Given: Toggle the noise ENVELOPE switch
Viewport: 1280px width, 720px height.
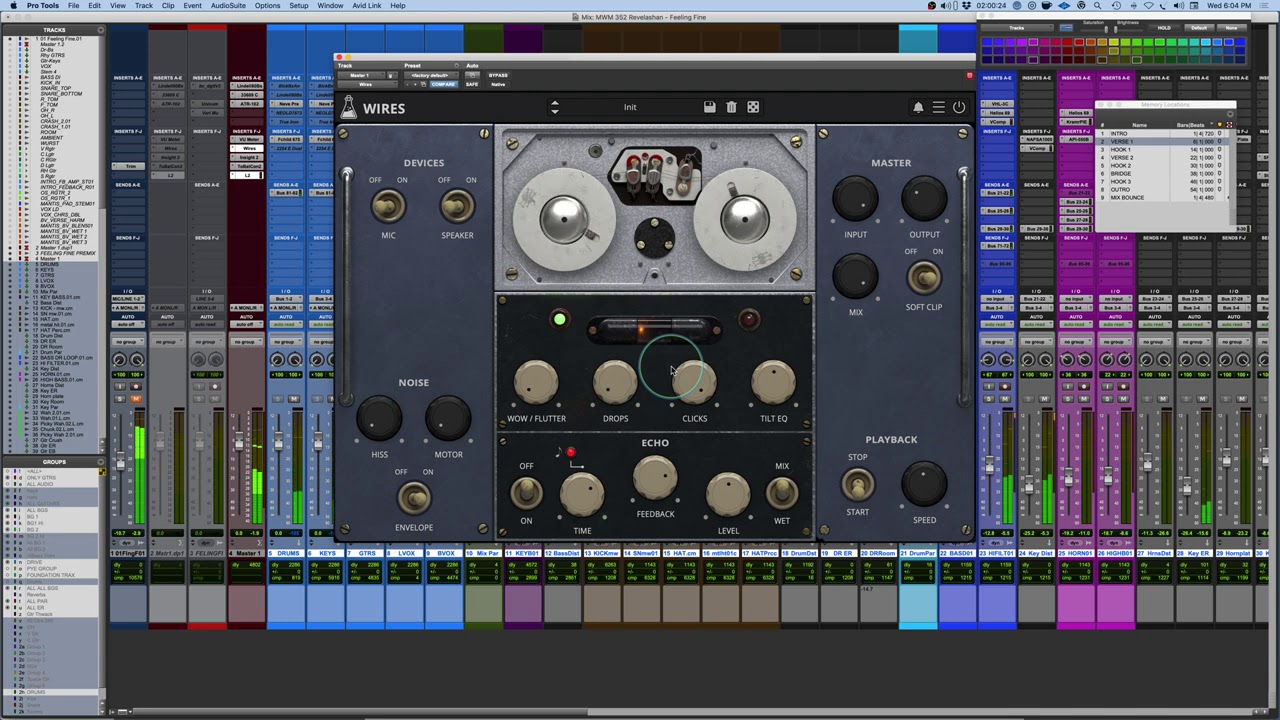Looking at the screenshot, I should click(x=414, y=497).
